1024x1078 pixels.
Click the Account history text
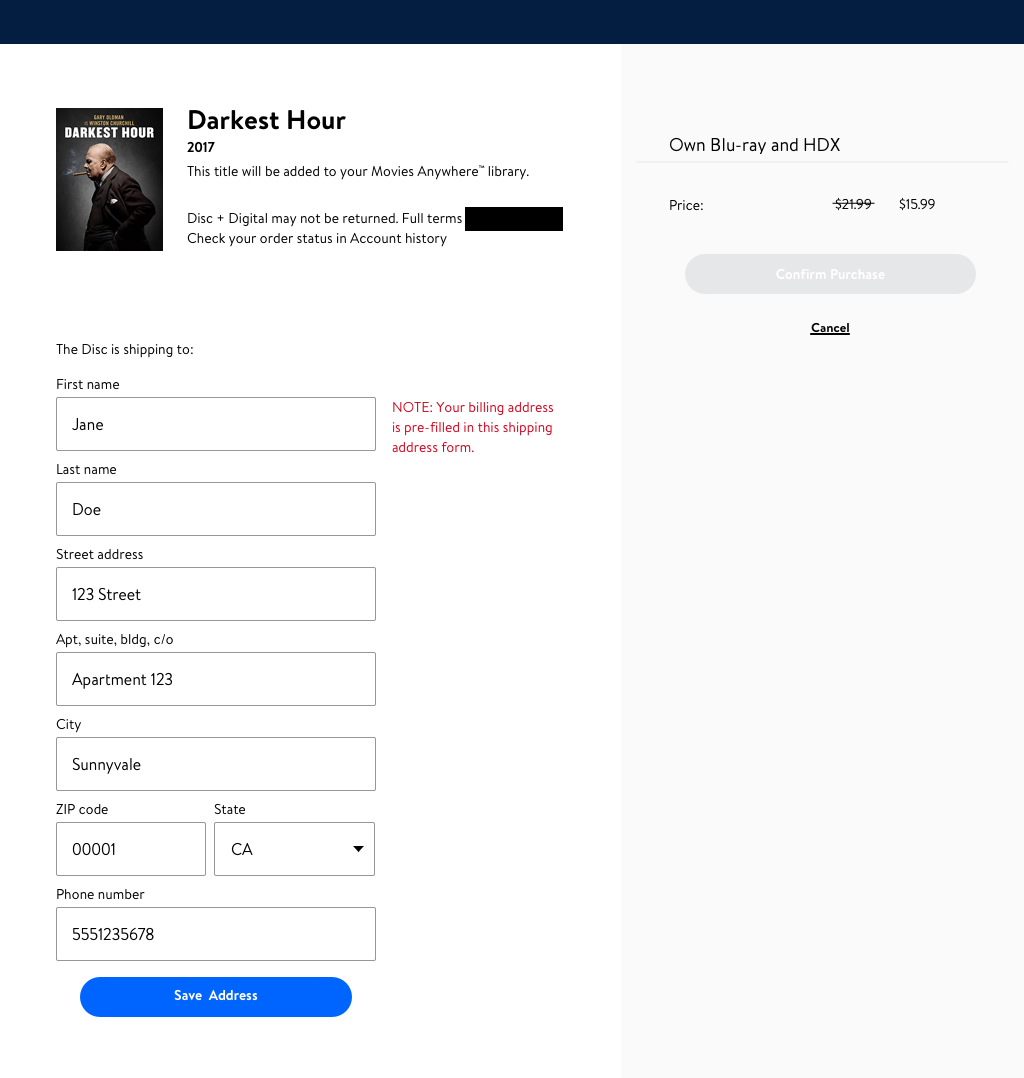pyautogui.click(x=398, y=239)
